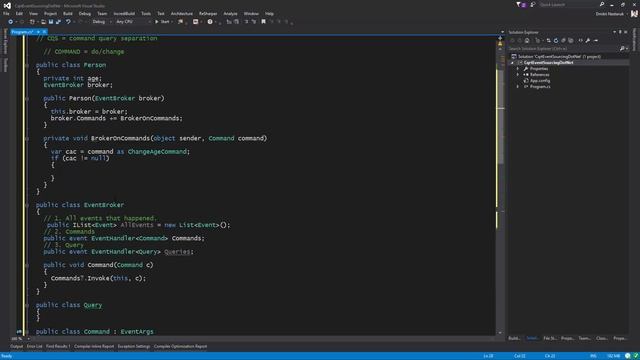The height and width of the screenshot is (360, 640).
Task: Open the Error List panel tab
Action: (35, 347)
